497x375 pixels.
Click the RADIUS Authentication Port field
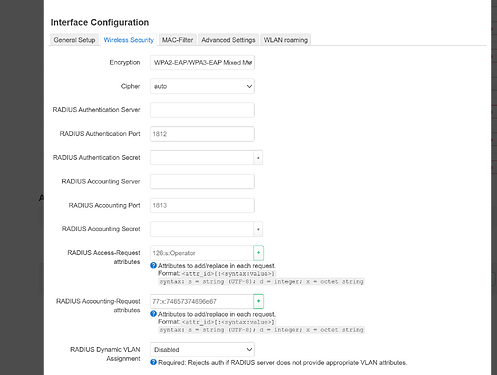(202, 134)
